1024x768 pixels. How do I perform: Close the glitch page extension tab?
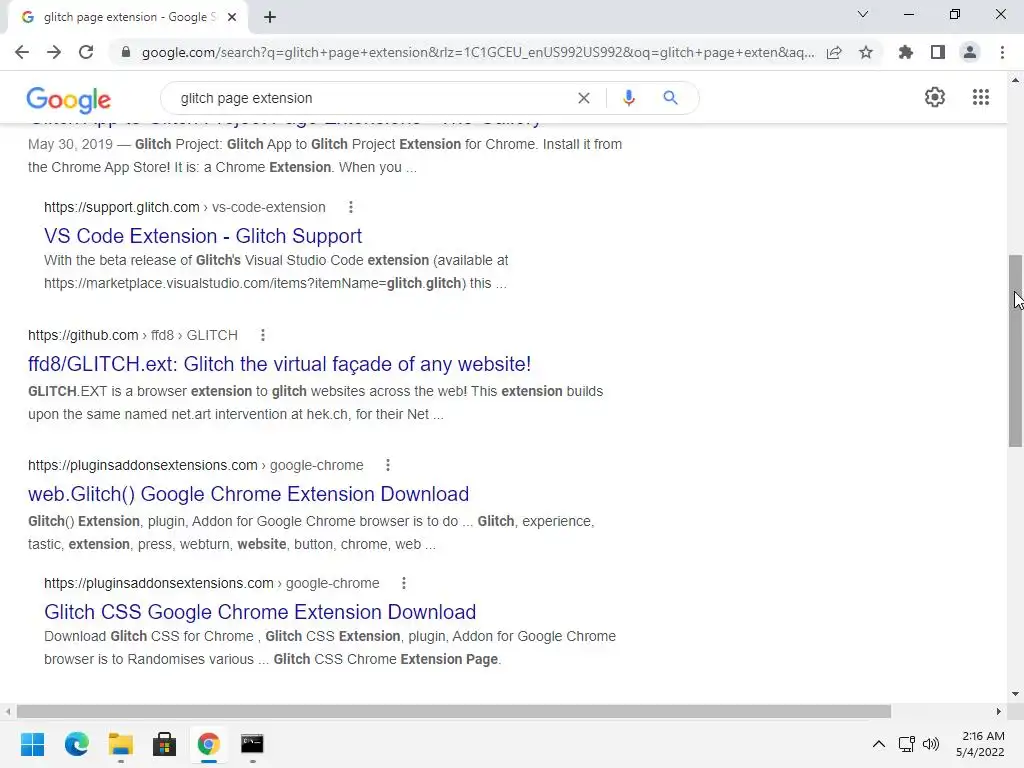pos(232,17)
